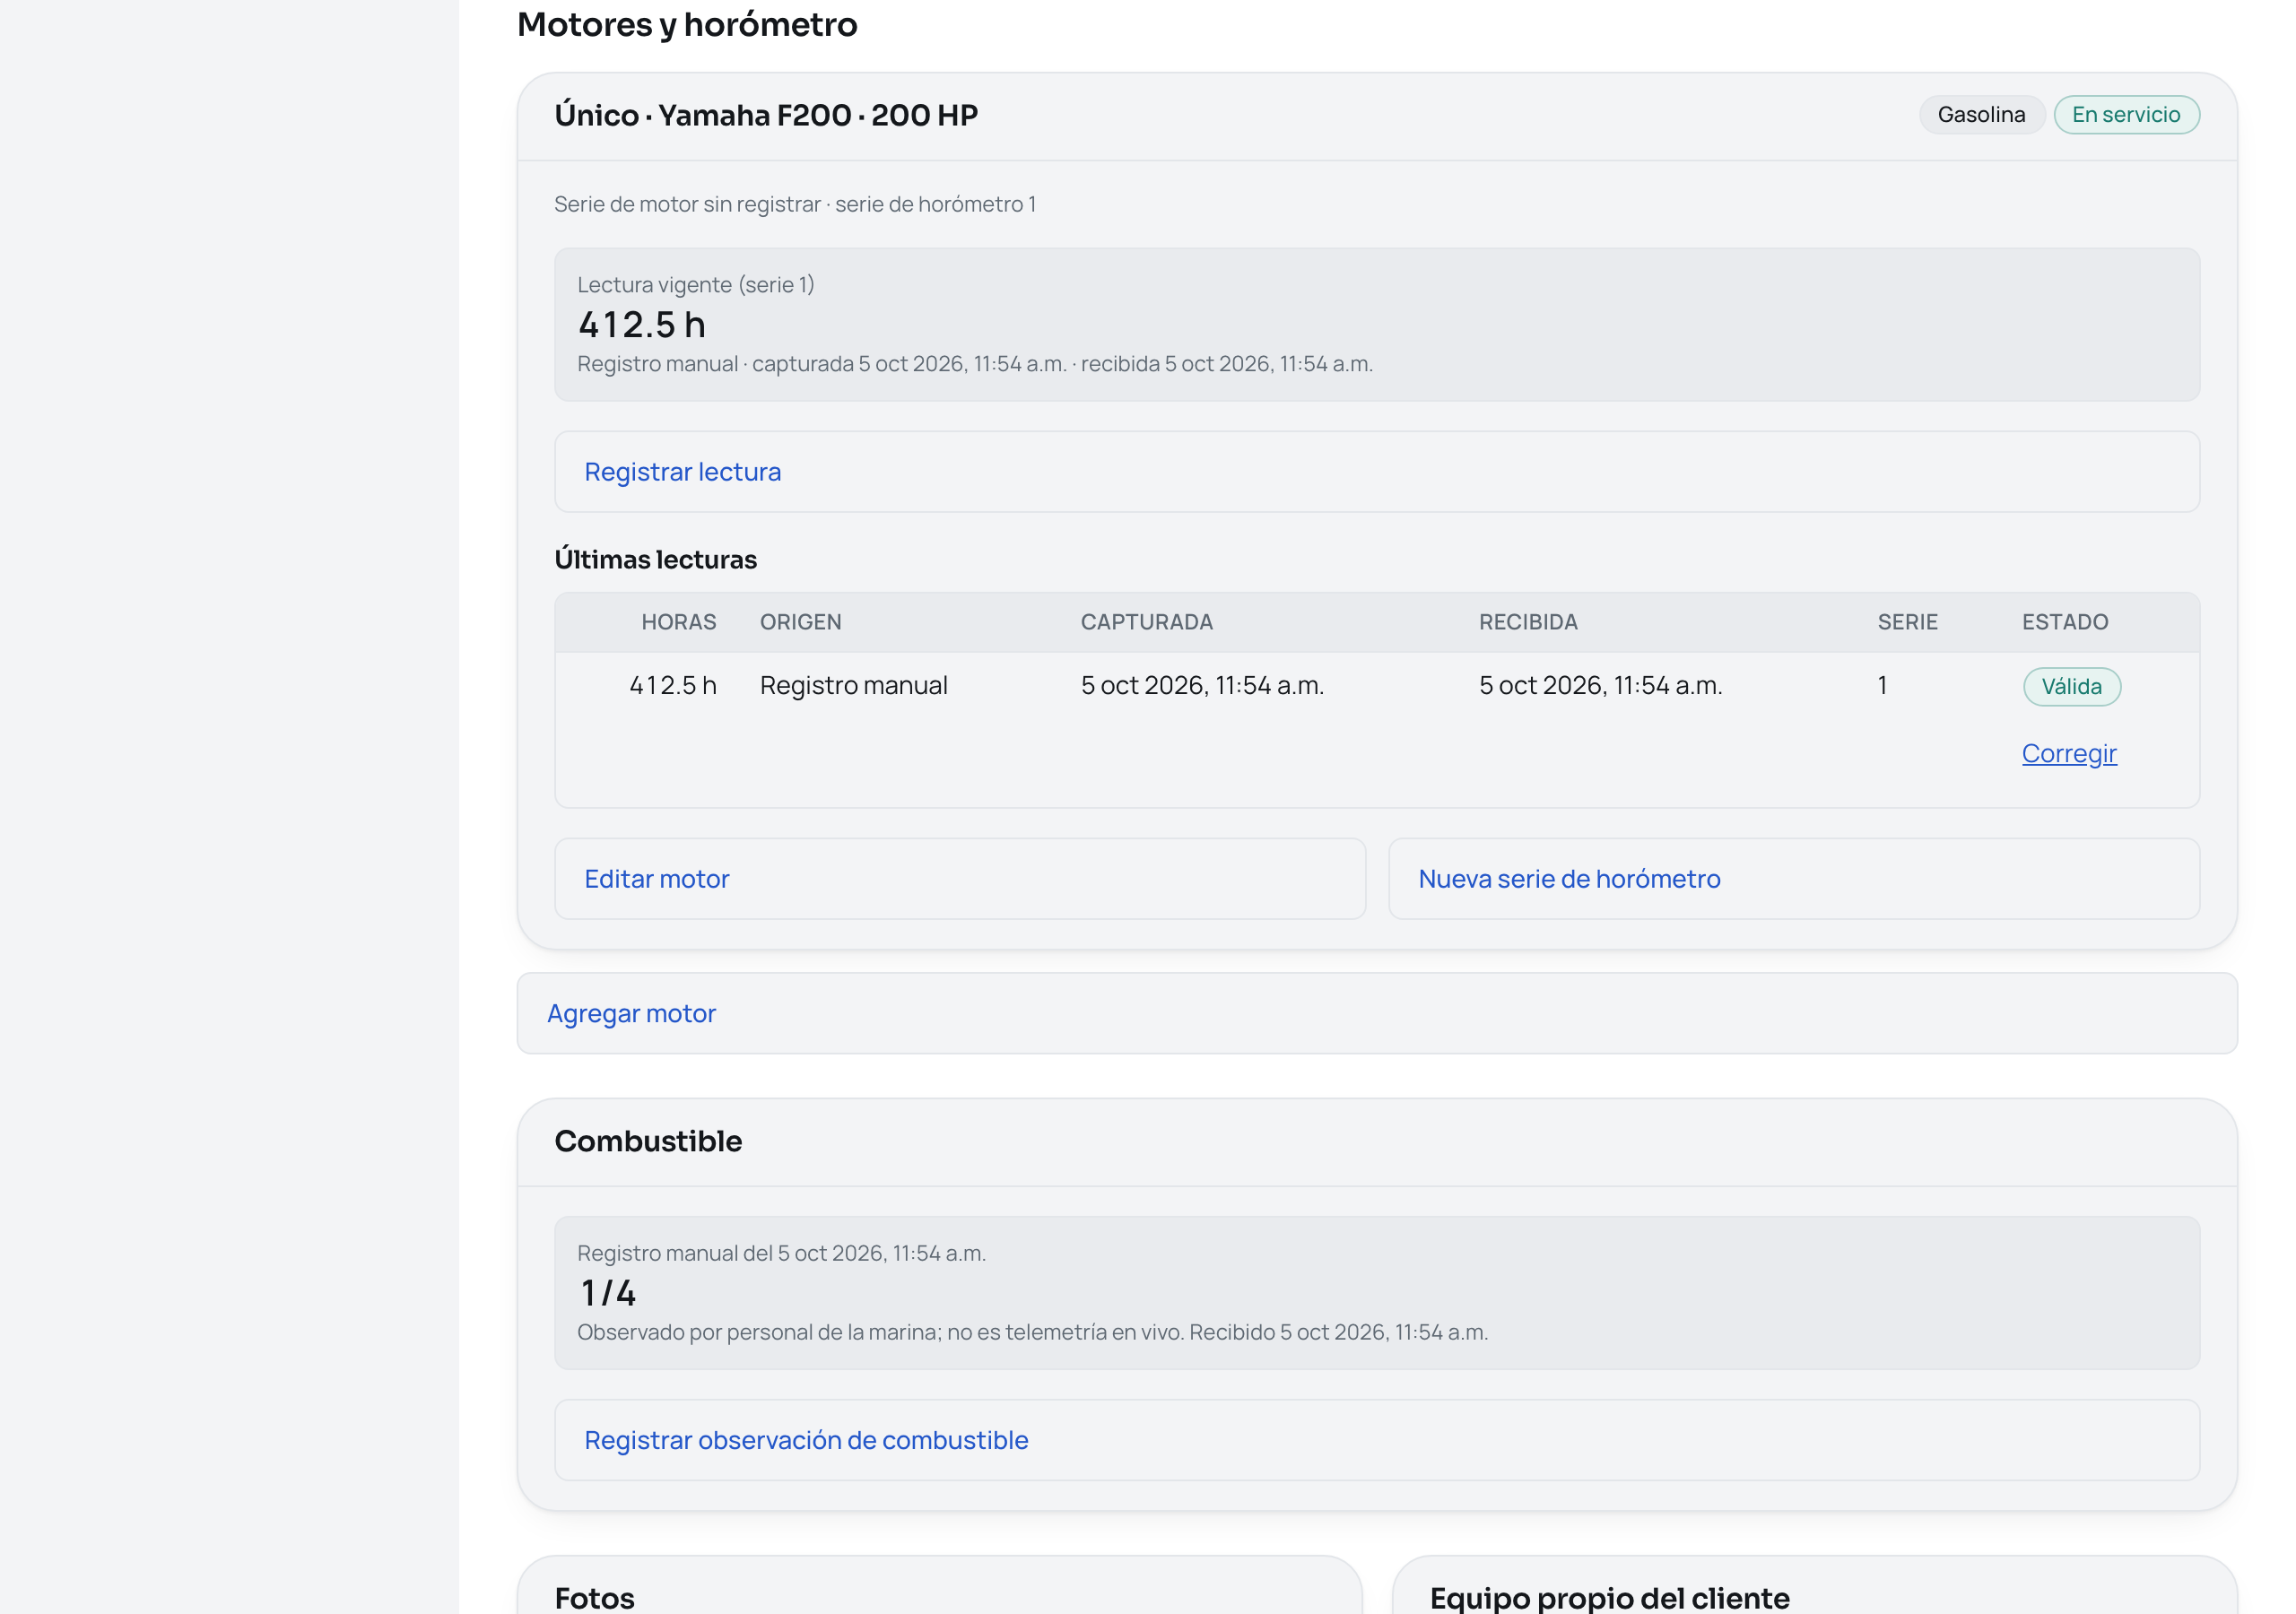
Task: Select the CAPTURADA column header
Action: tap(1146, 622)
